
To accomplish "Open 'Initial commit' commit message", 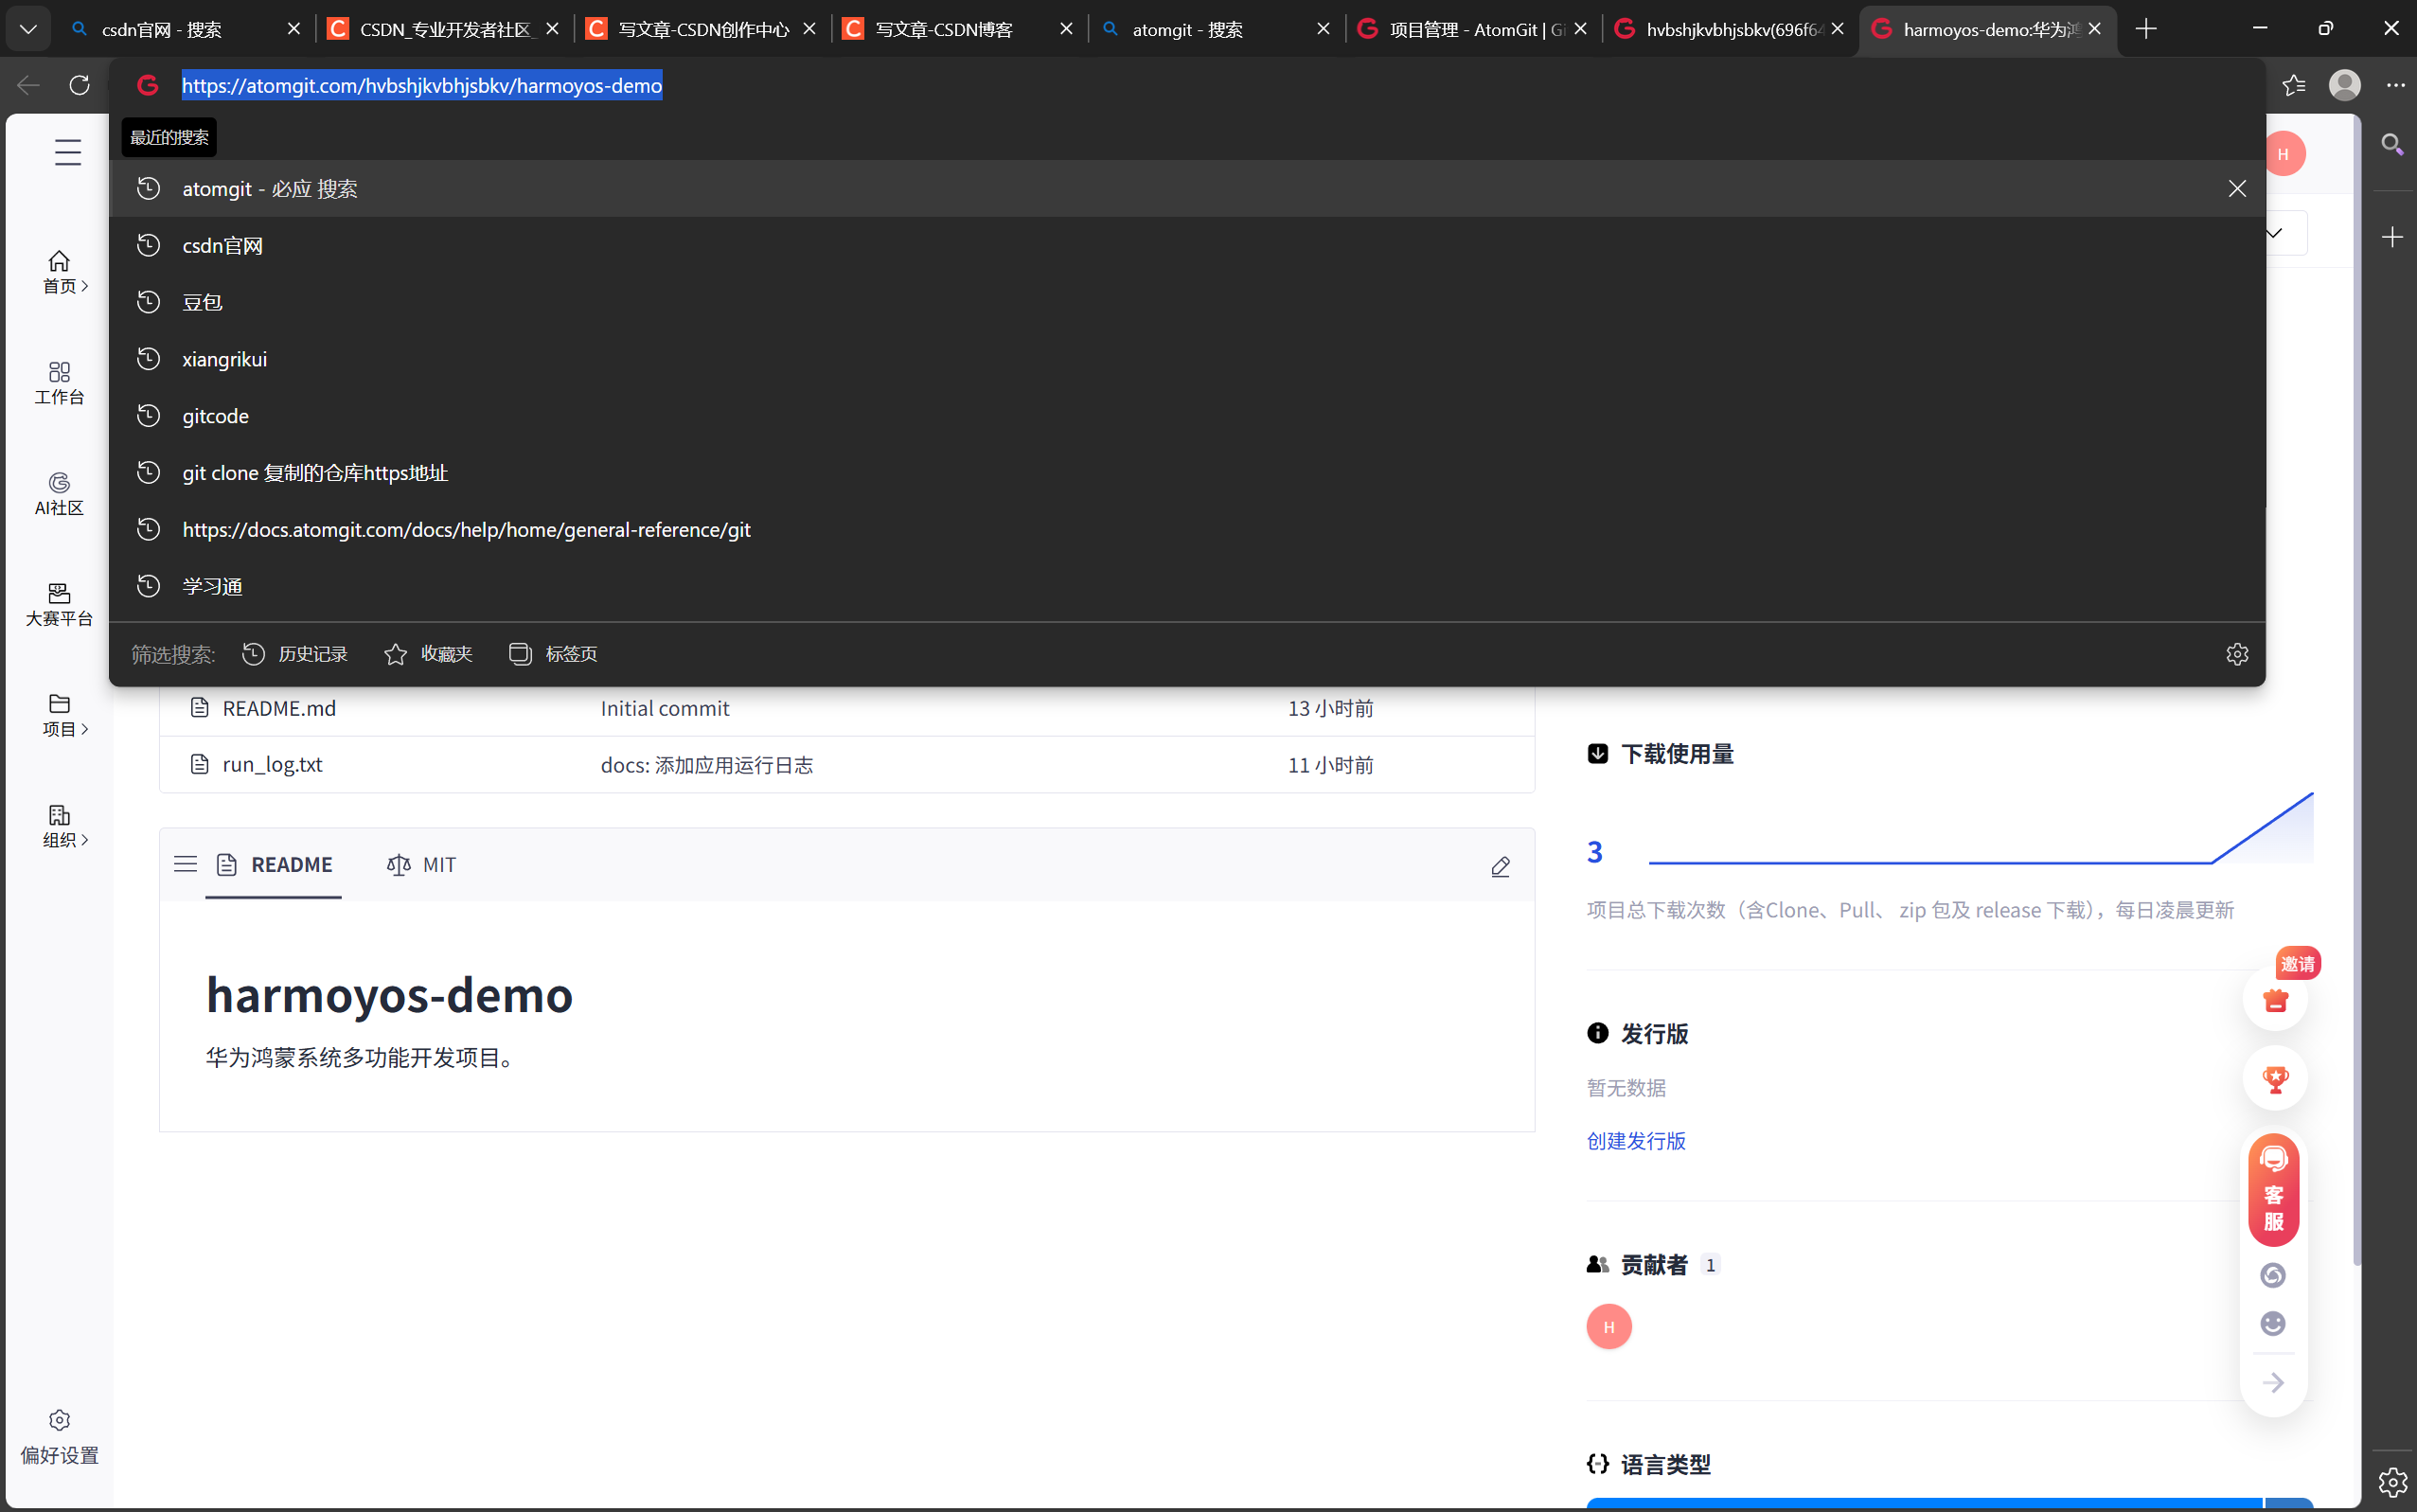I will click(665, 708).
